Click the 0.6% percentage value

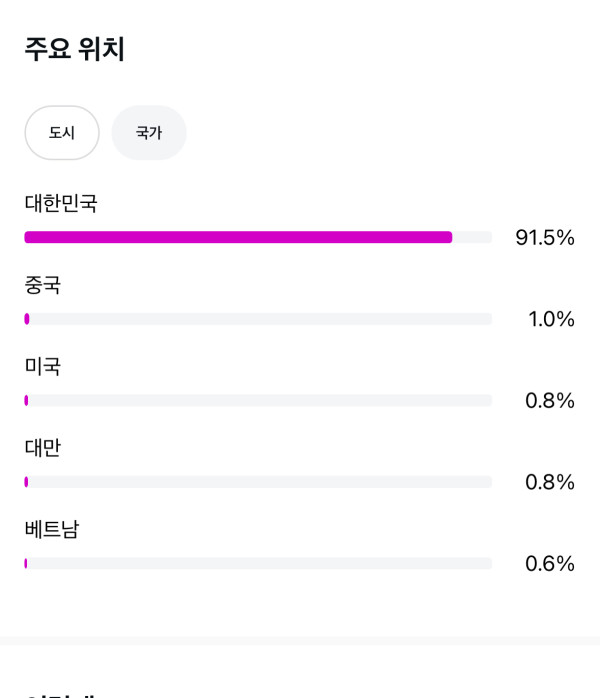tap(550, 564)
